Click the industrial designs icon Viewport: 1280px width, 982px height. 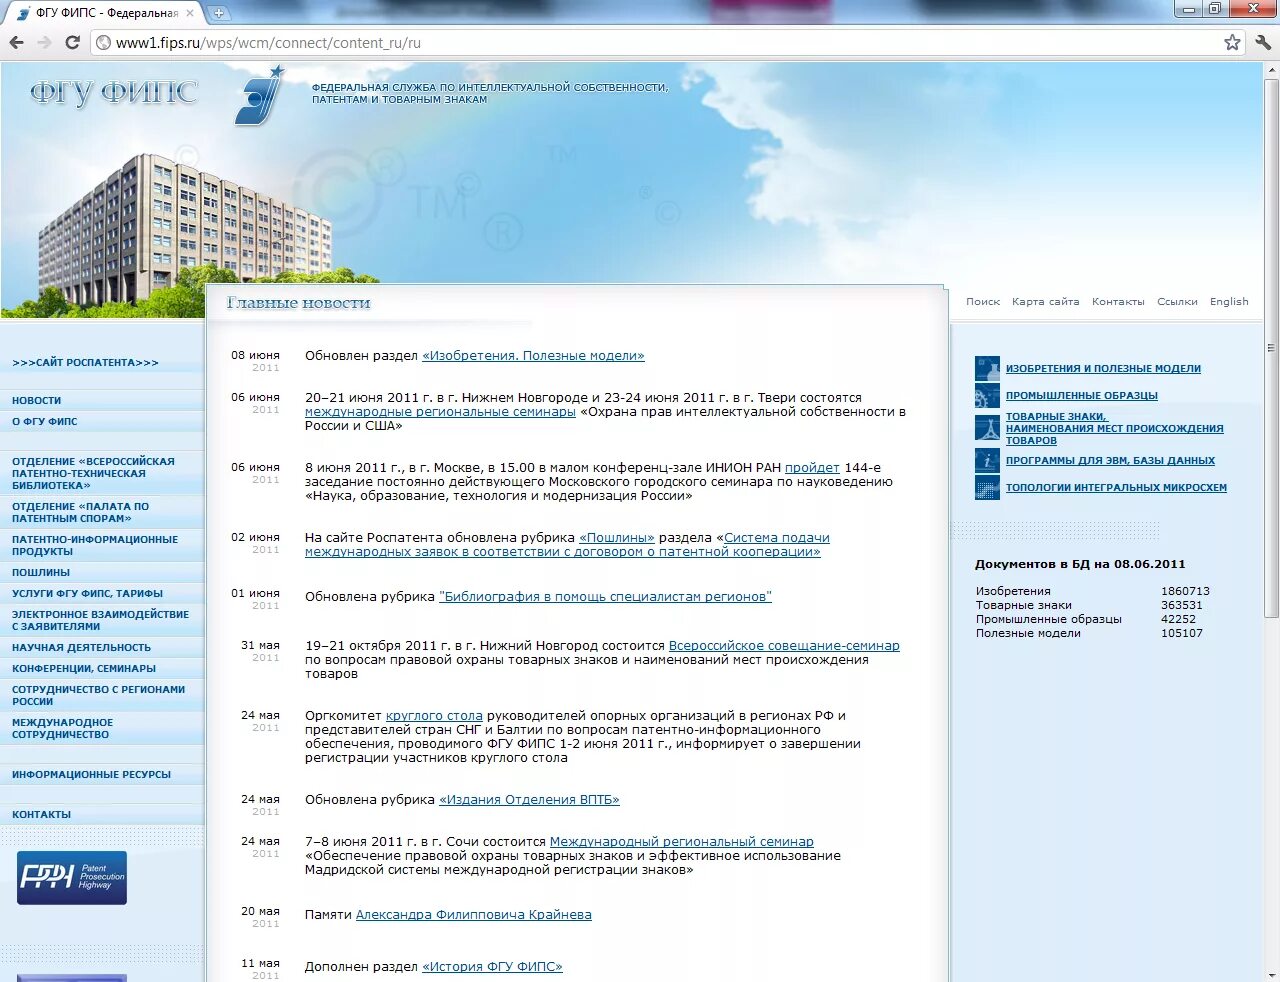987,395
